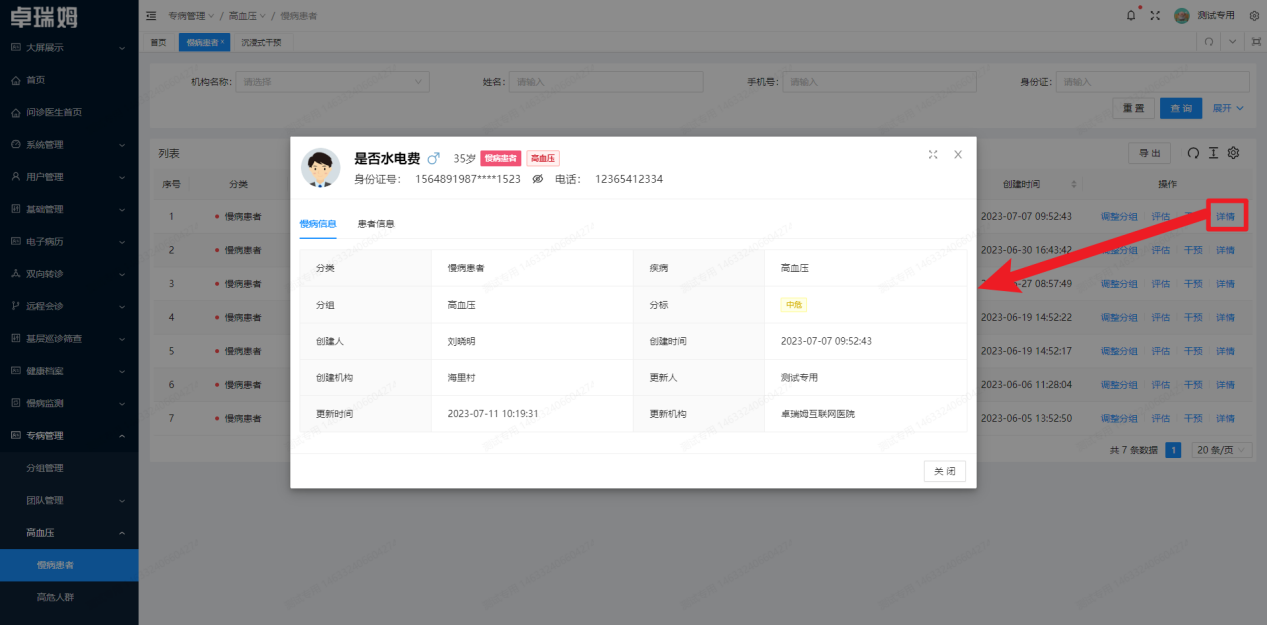The image size is (1267, 625).
Task: Click 干预 in row 4
Action: 1193,317
